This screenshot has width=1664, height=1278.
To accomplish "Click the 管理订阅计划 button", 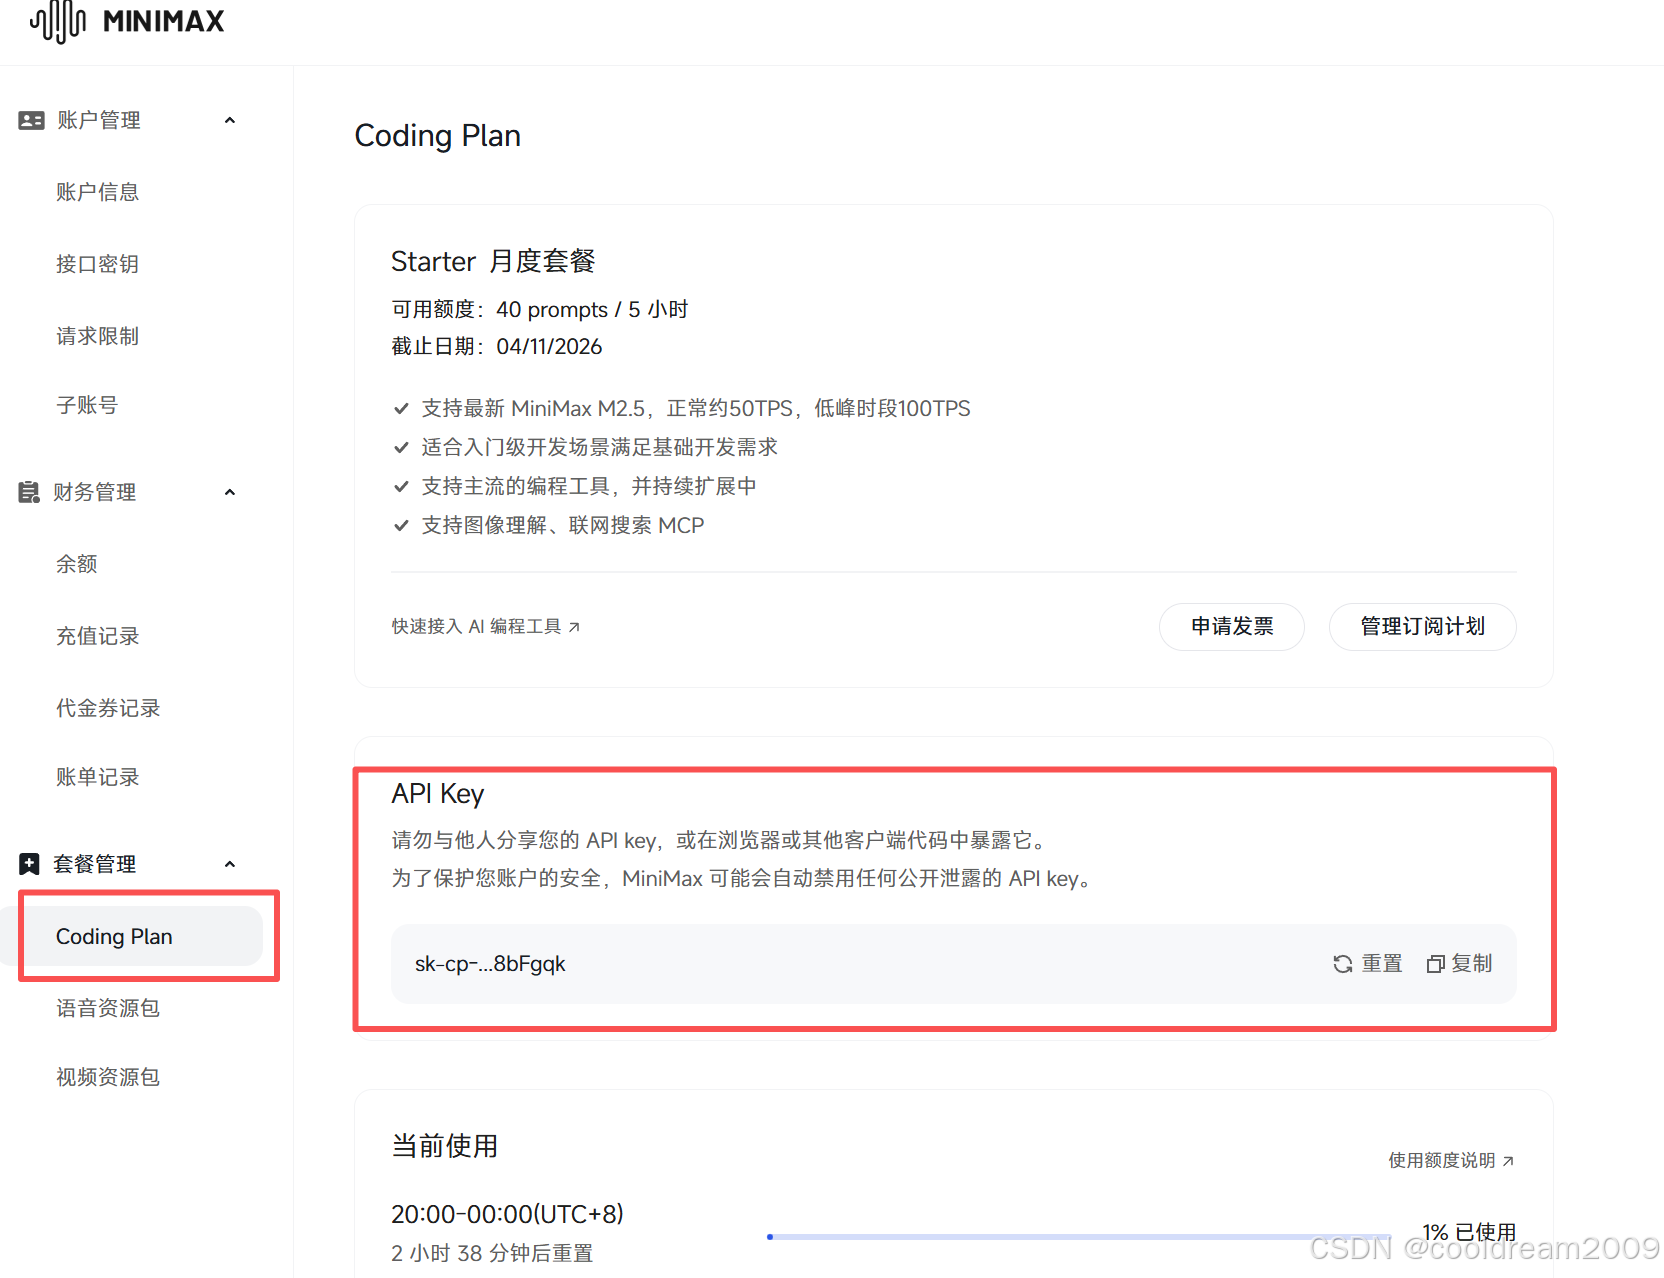I will [x=1422, y=627].
